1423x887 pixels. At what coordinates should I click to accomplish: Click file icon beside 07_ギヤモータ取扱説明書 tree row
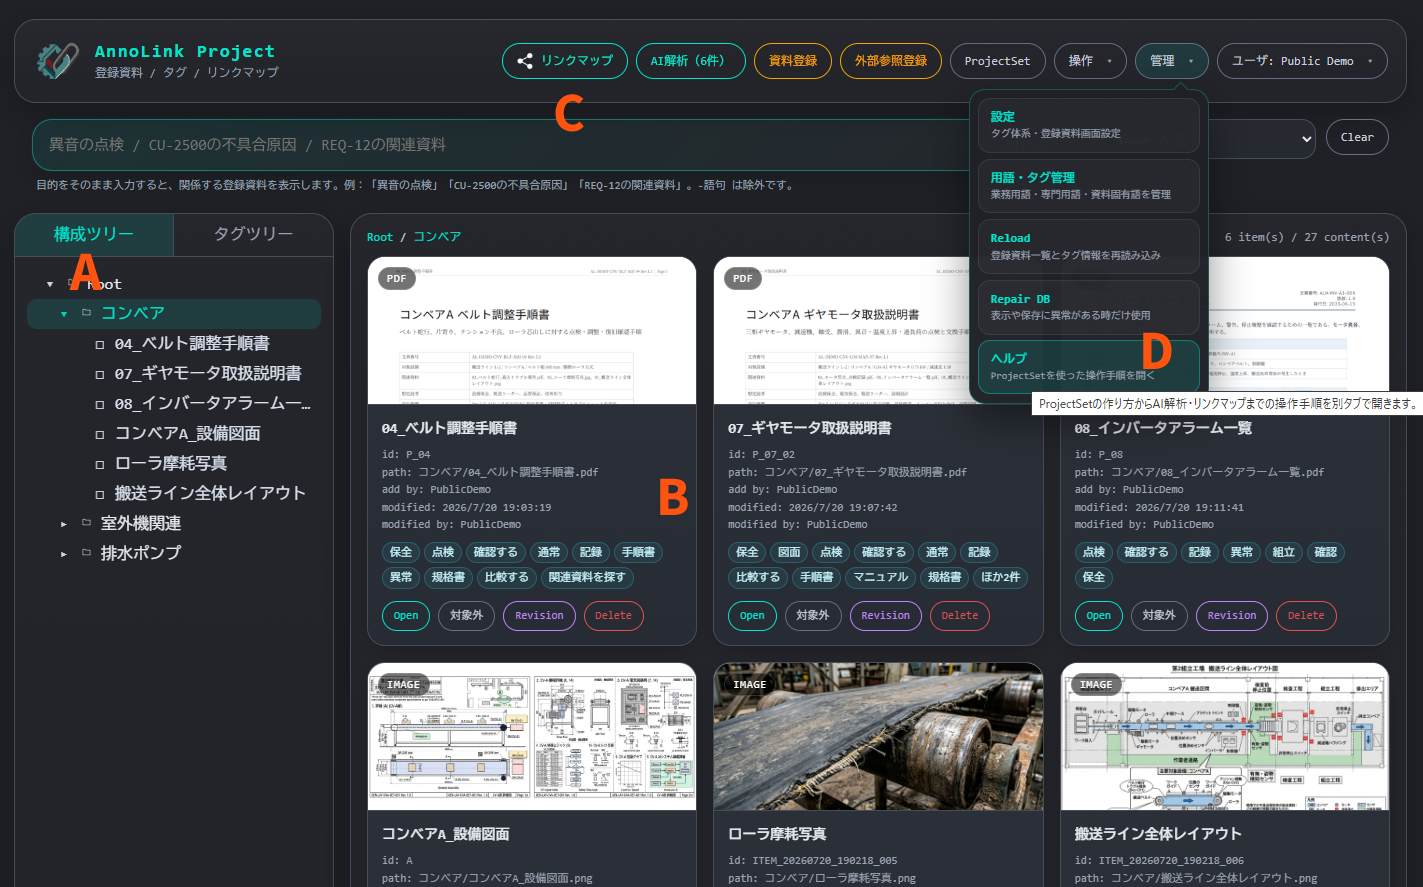(99, 374)
